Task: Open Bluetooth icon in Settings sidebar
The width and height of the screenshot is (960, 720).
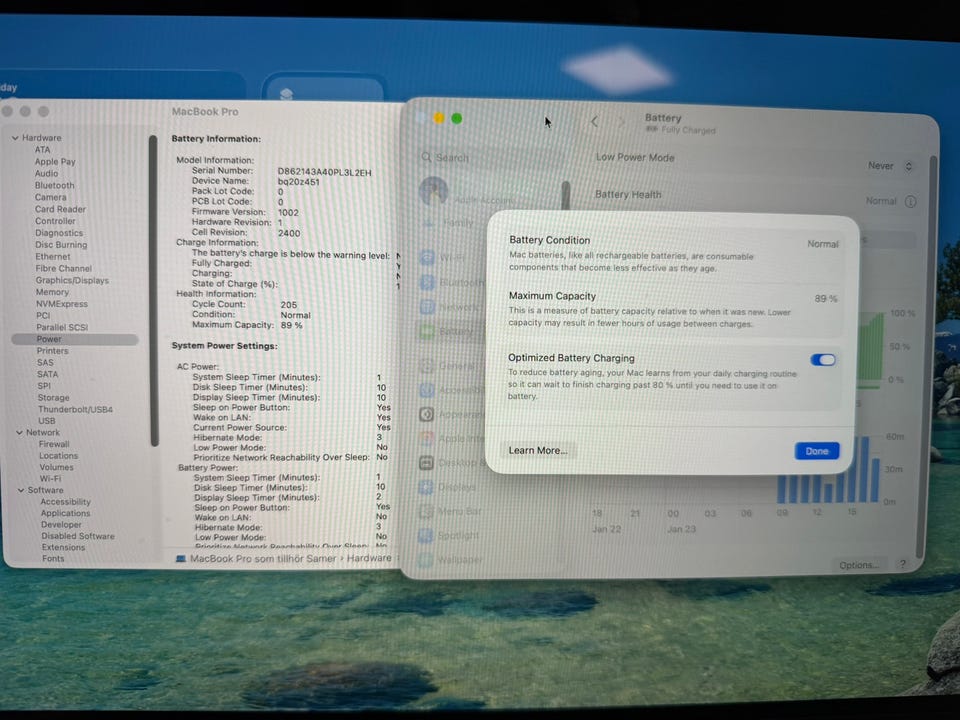Action: tap(427, 282)
